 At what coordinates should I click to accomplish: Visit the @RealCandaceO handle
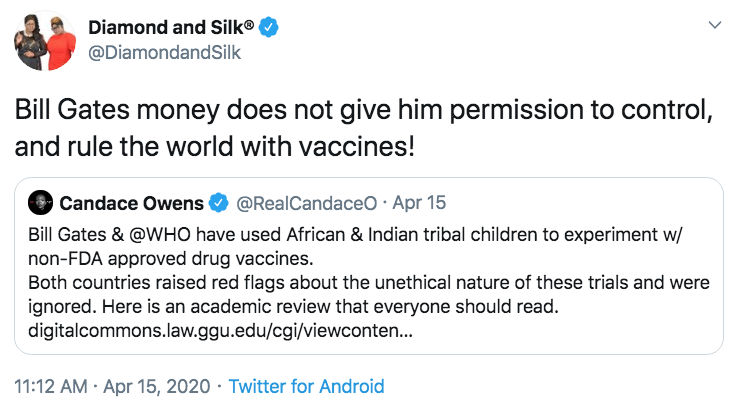[x=306, y=203]
